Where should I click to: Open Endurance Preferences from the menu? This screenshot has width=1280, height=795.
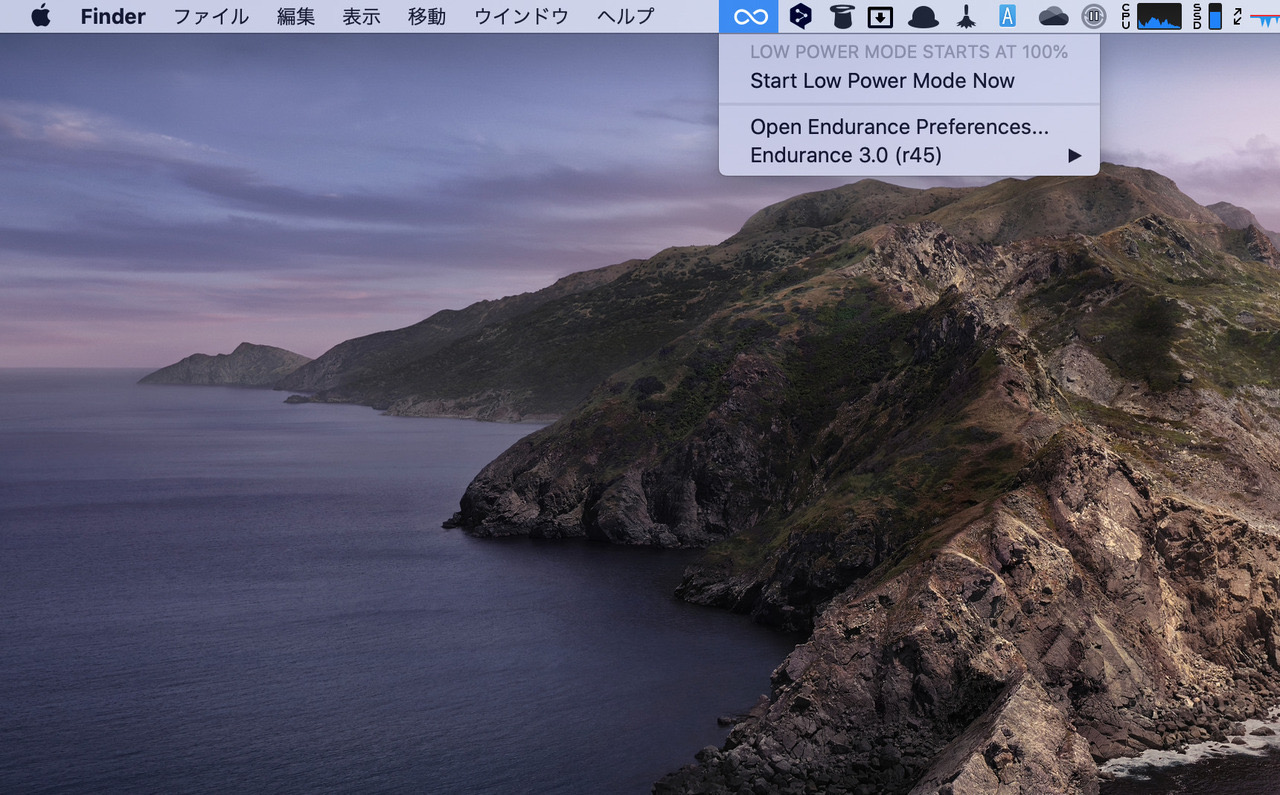899,127
